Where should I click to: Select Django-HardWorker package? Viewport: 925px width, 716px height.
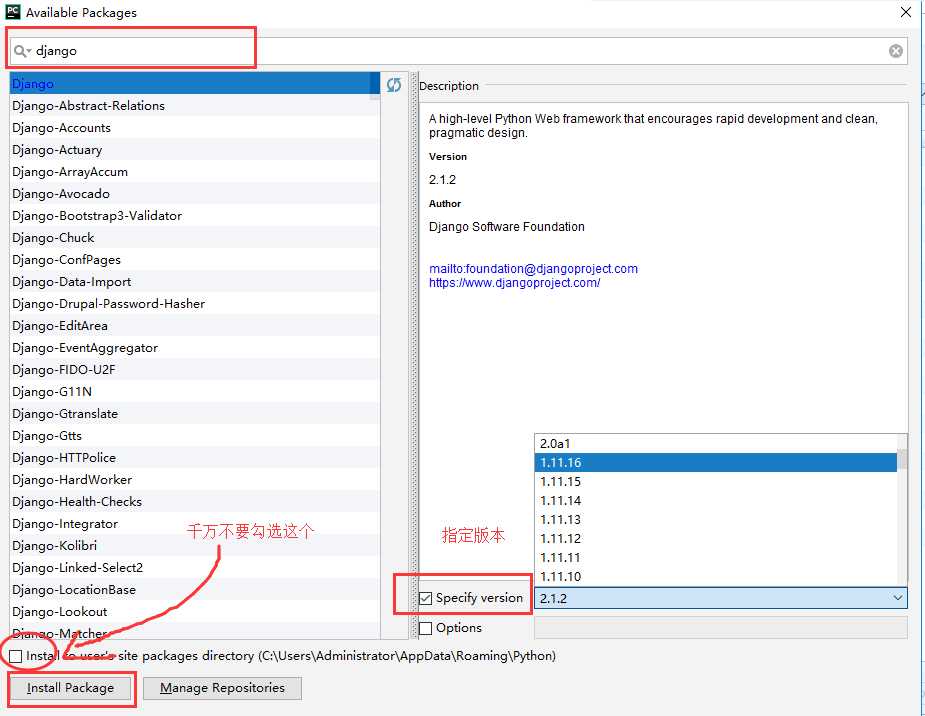click(x=195, y=479)
